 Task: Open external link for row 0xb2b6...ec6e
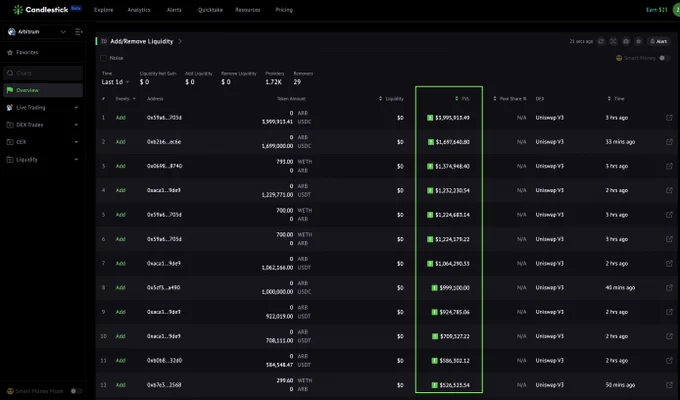pyautogui.click(x=669, y=142)
